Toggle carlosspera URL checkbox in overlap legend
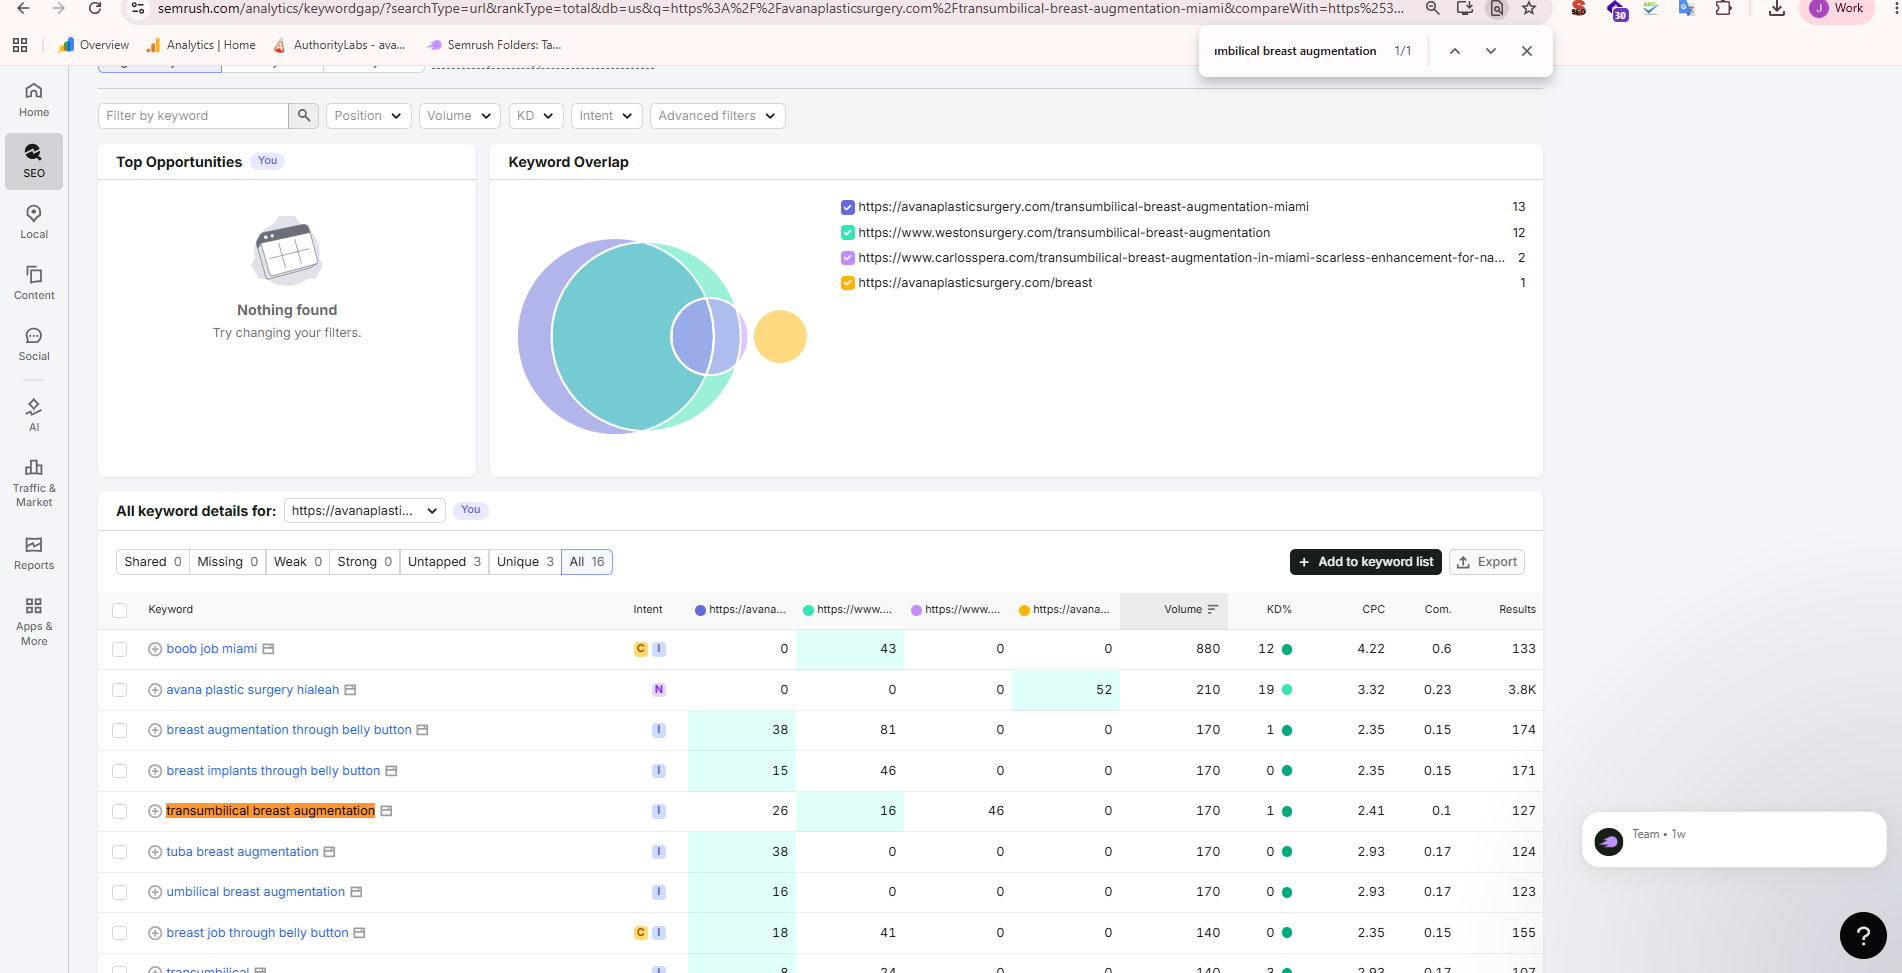This screenshot has width=1902, height=973. 848,258
